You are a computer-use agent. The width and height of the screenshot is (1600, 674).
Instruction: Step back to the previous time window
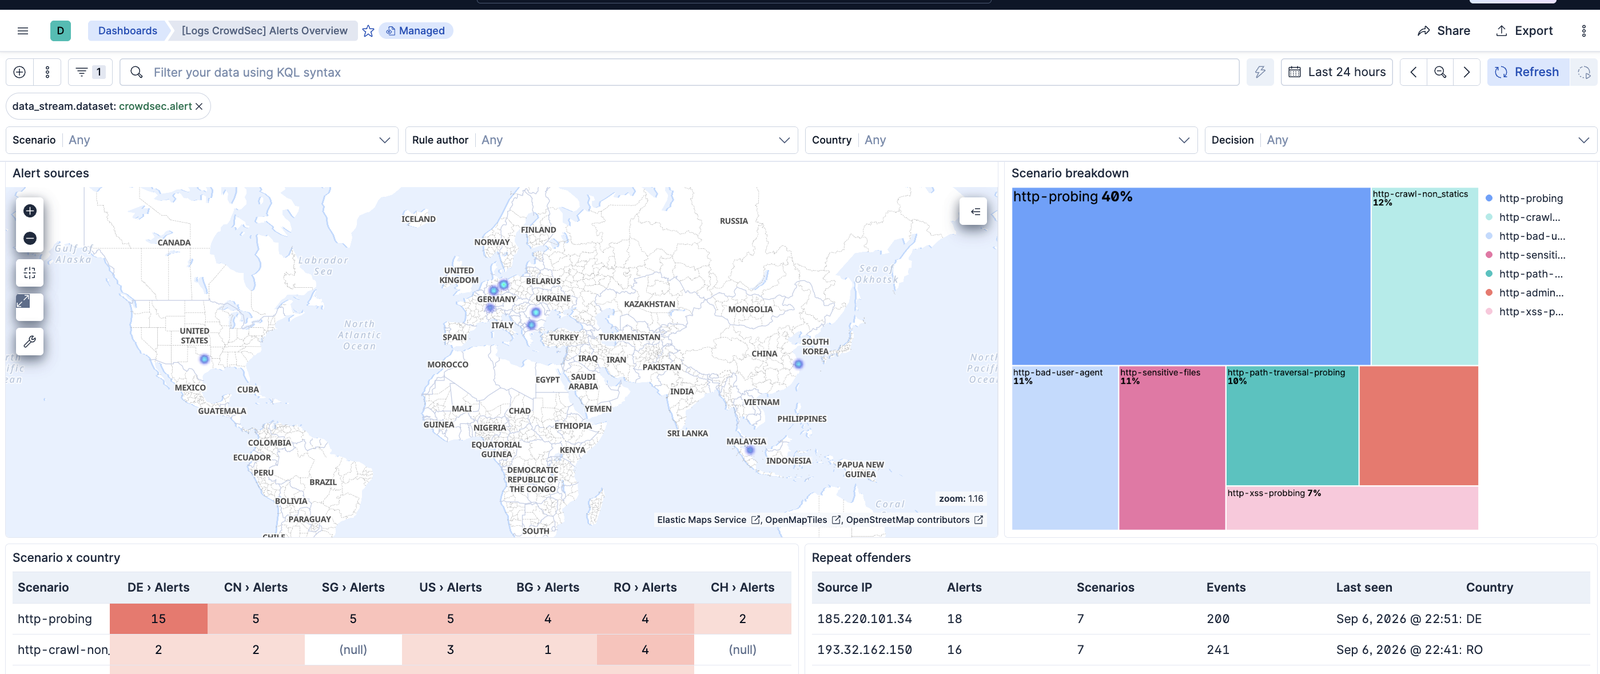[x=1413, y=72]
